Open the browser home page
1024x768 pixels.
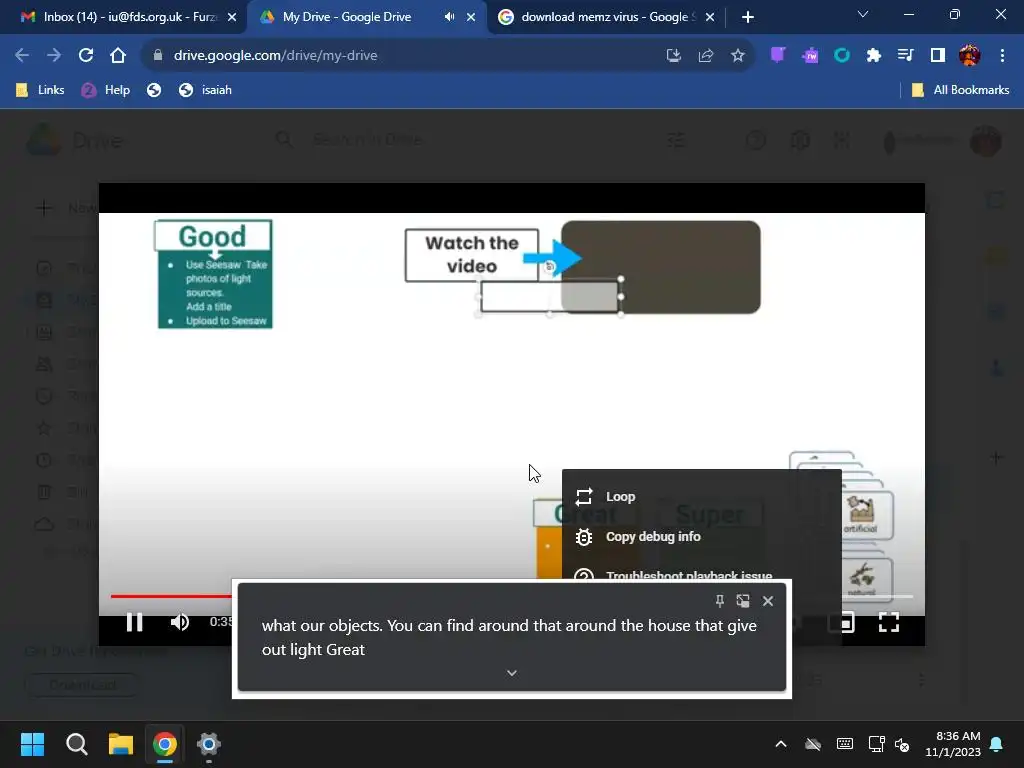(x=118, y=56)
